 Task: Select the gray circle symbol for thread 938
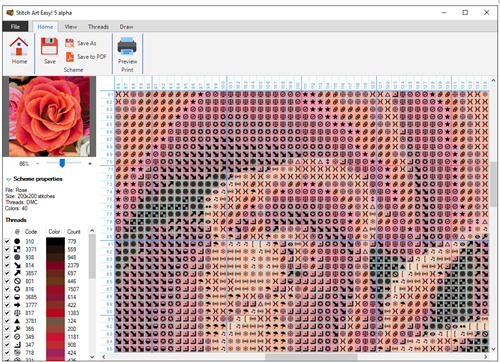[17, 257]
